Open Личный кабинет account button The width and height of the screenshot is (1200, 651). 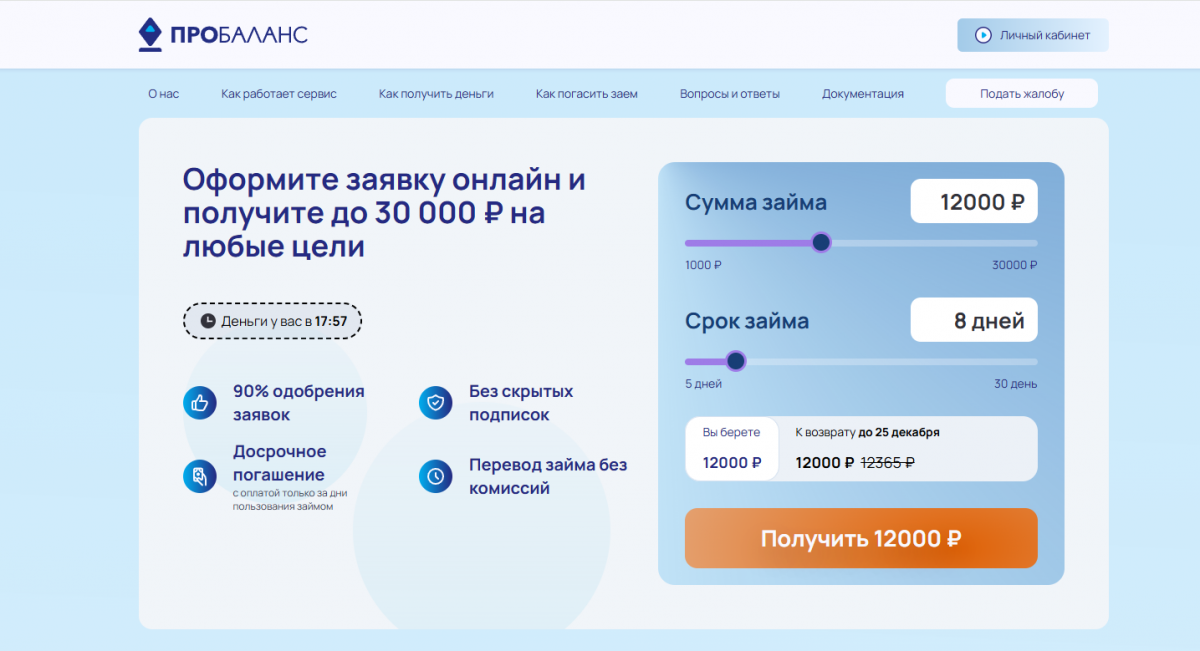point(1032,35)
